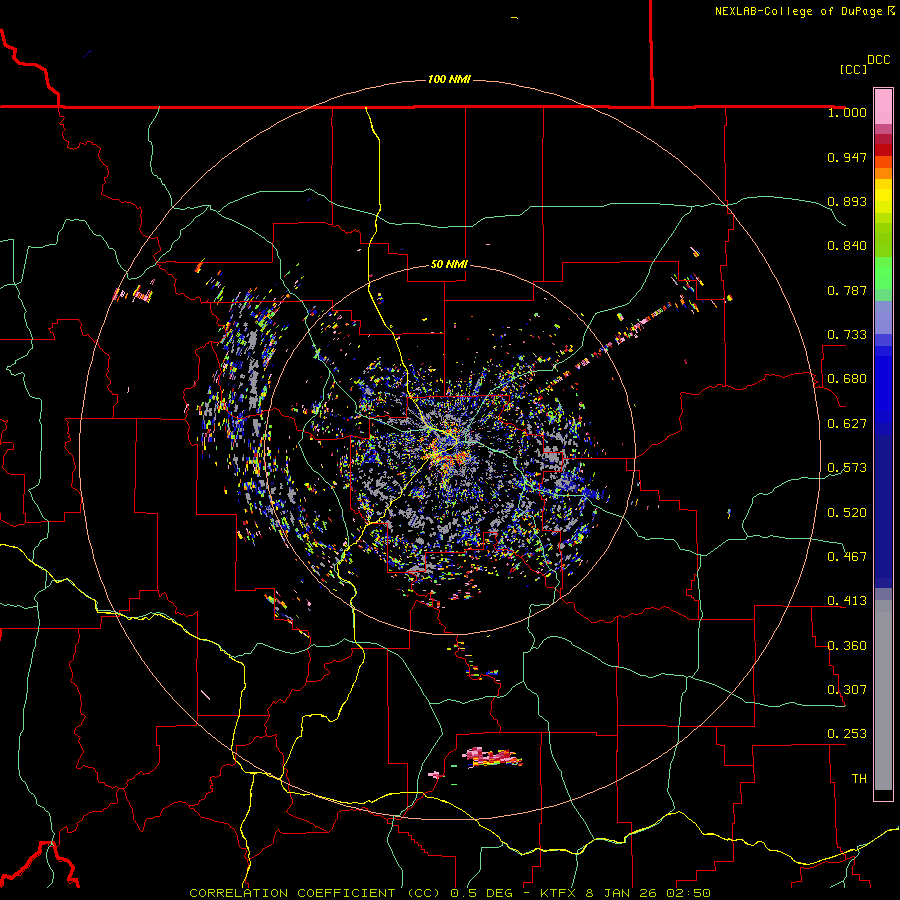Click the 0.733 scale value

847,335
